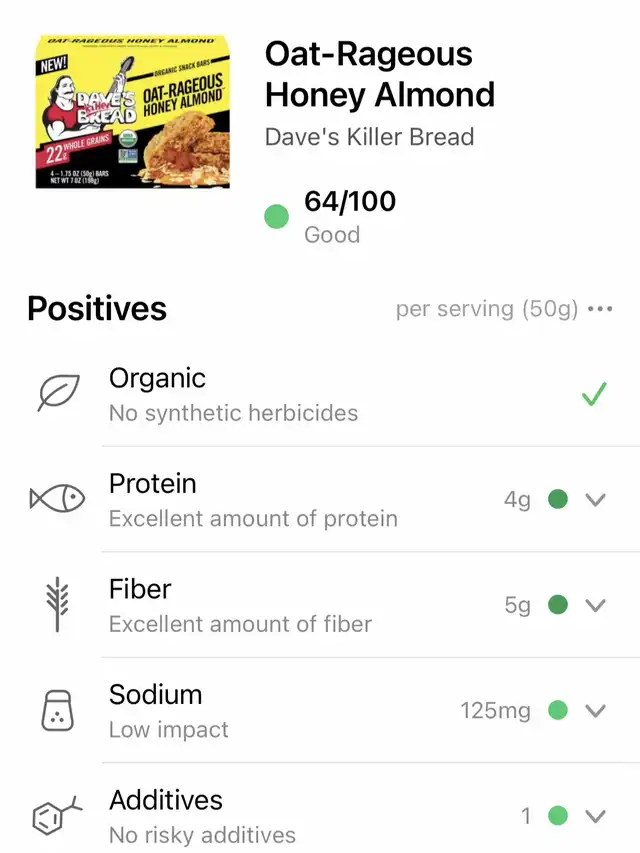Change the per serving (50g) setting

pos(487,309)
